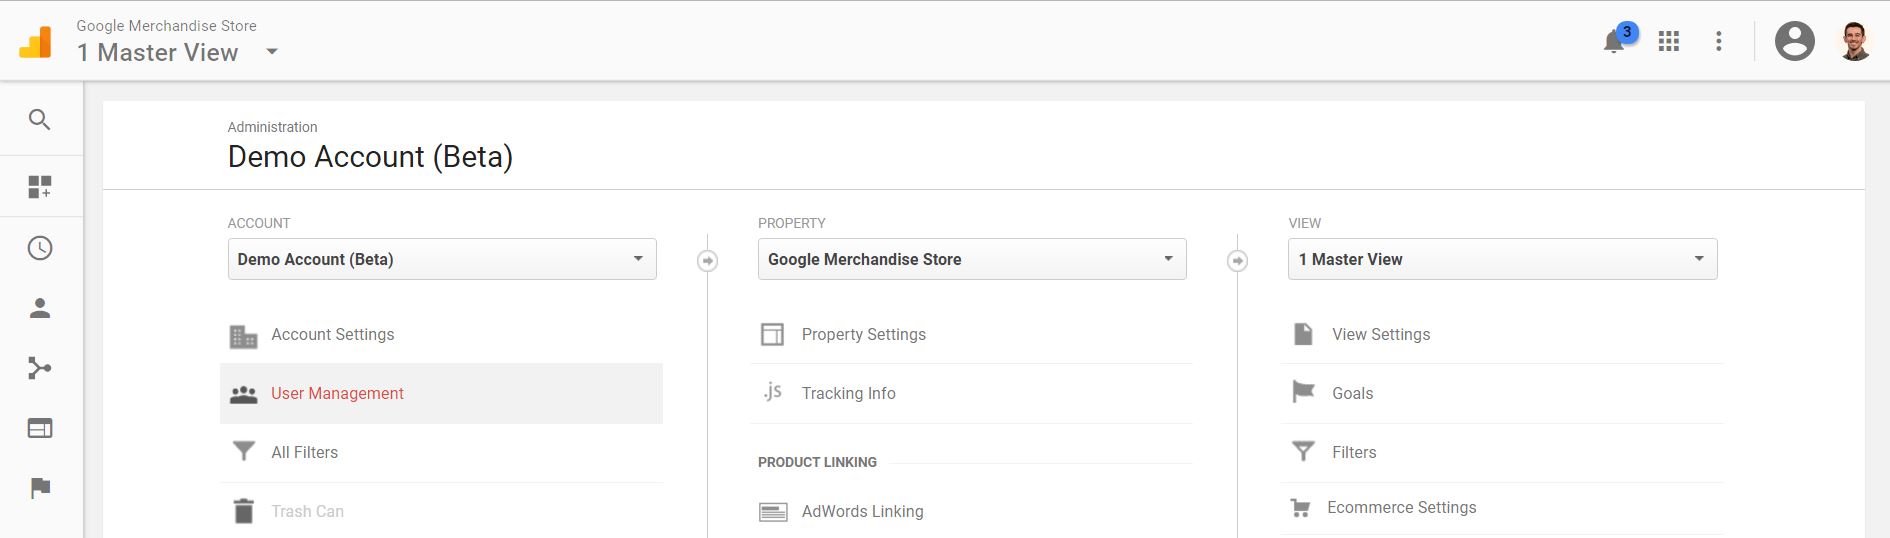The height and width of the screenshot is (538, 1890).
Task: Click the Property Settings layout icon
Action: (772, 334)
